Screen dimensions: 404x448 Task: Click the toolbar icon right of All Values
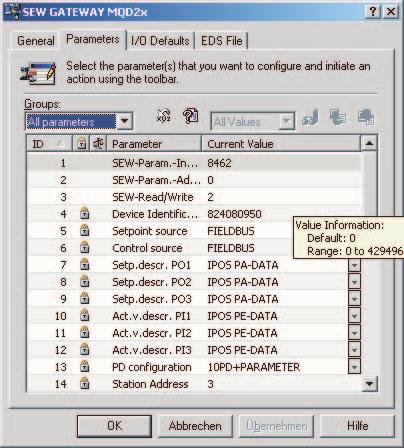point(311,117)
